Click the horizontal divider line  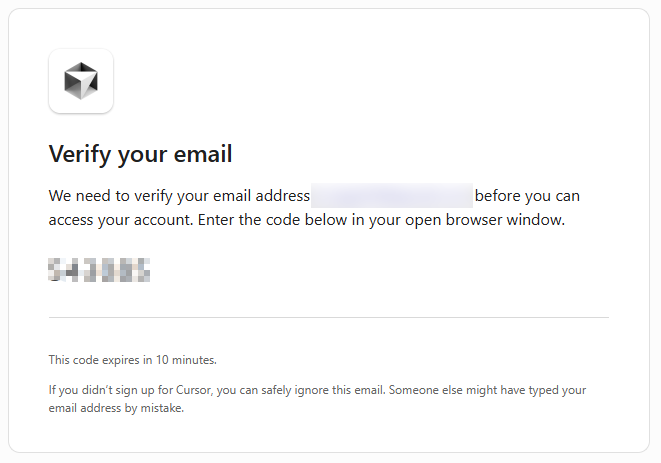click(329, 318)
